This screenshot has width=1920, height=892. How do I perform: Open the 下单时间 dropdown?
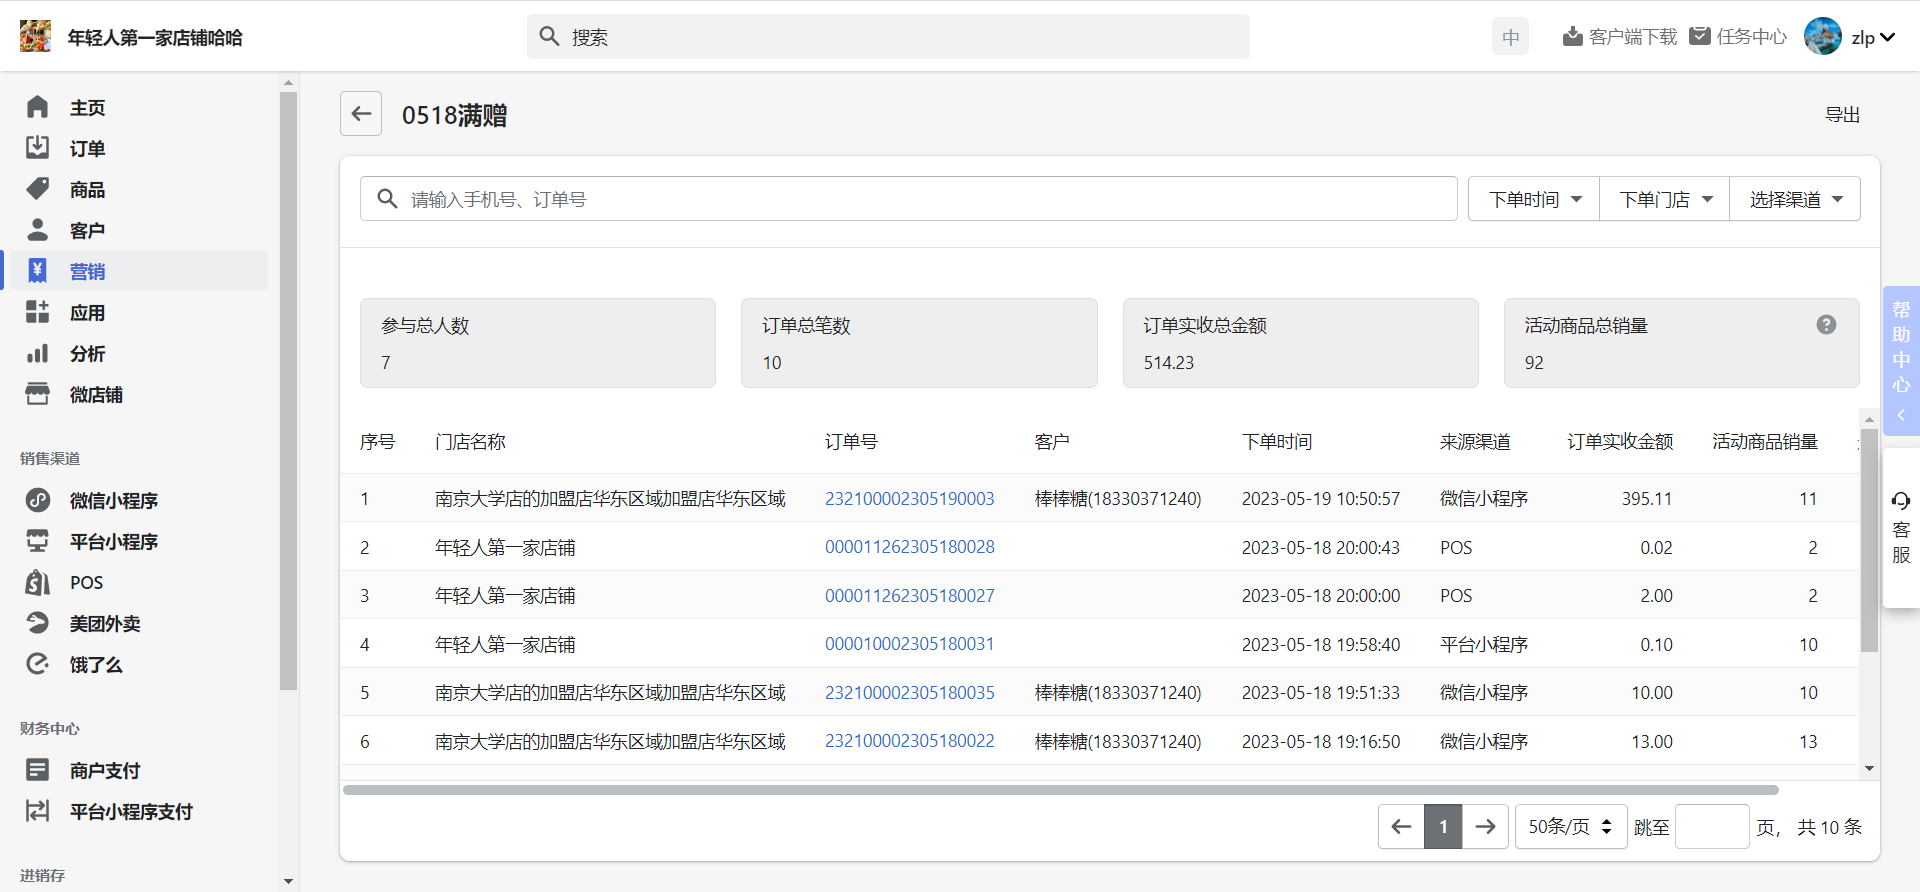click(x=1535, y=199)
